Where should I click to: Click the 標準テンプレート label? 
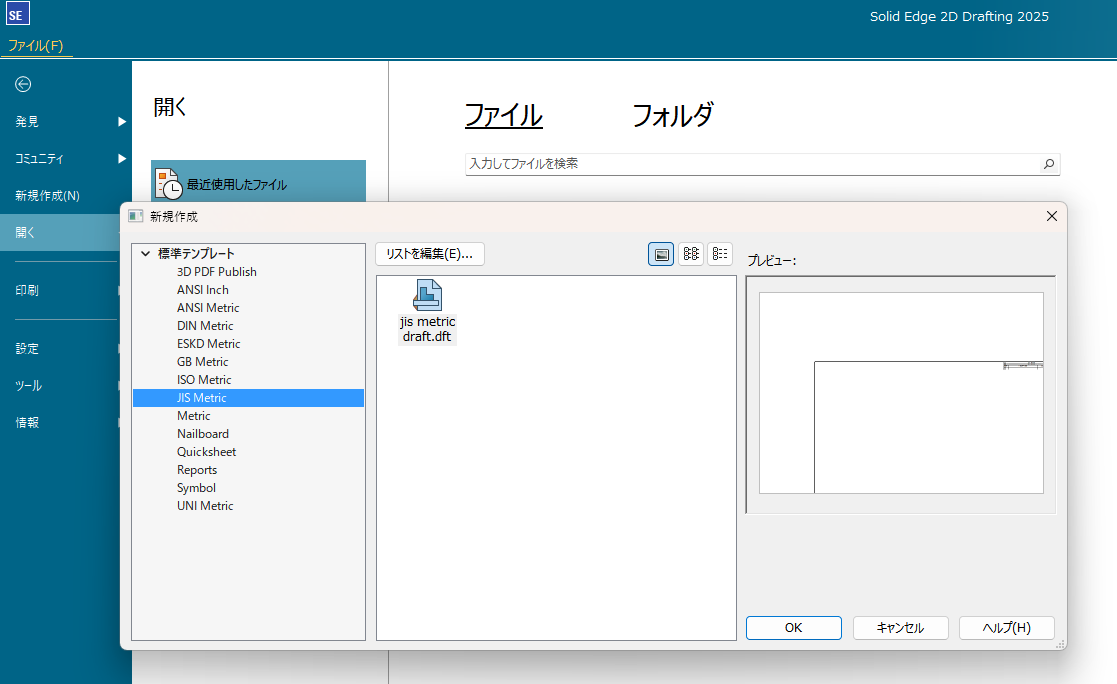[x=196, y=253]
